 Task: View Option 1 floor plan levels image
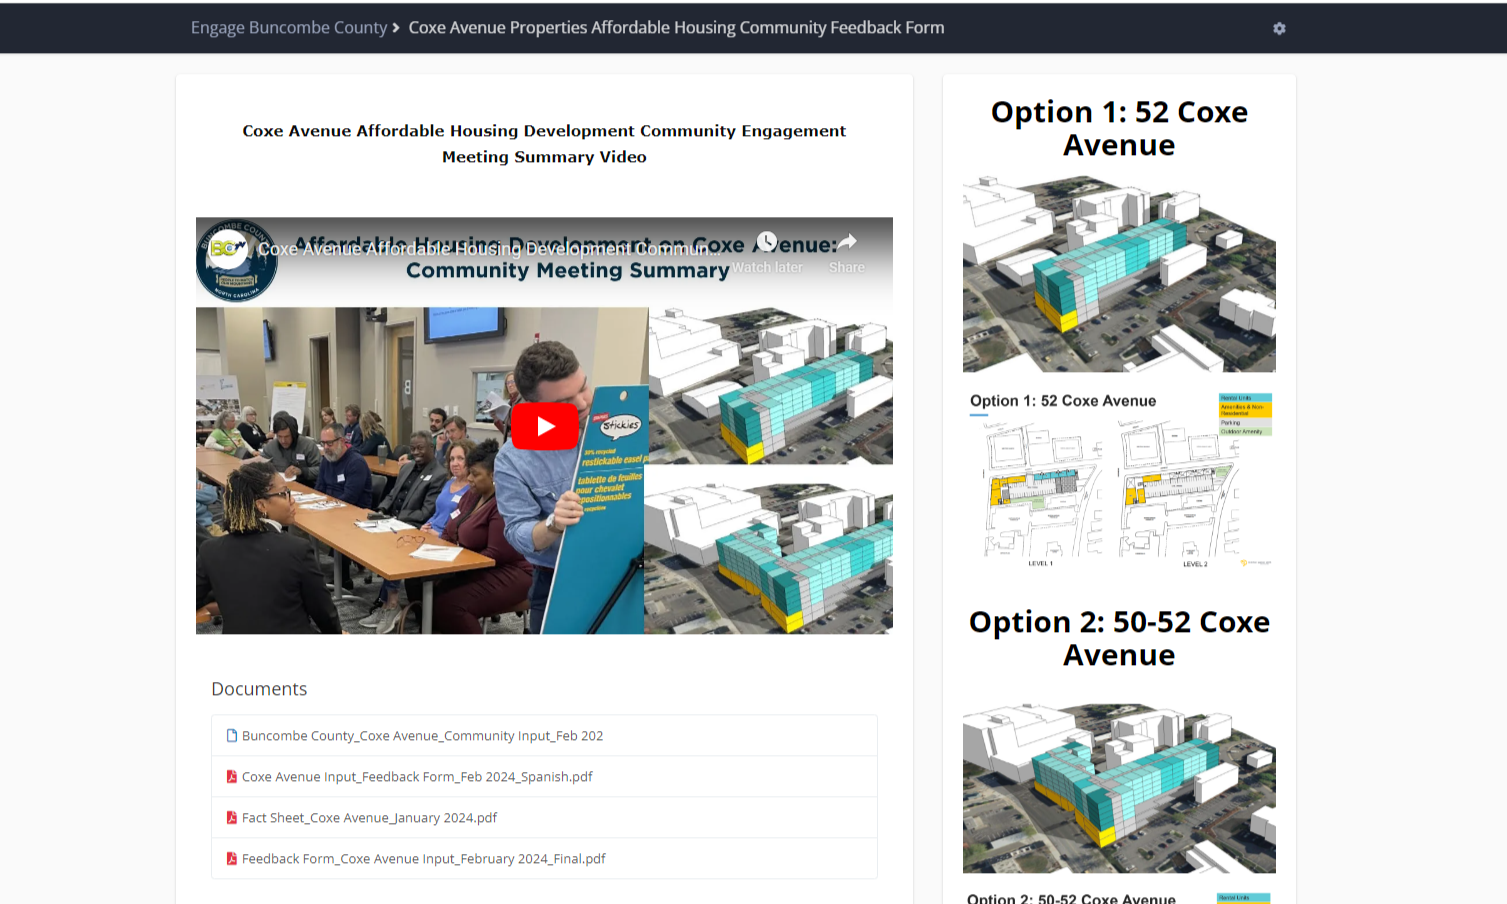point(1119,481)
